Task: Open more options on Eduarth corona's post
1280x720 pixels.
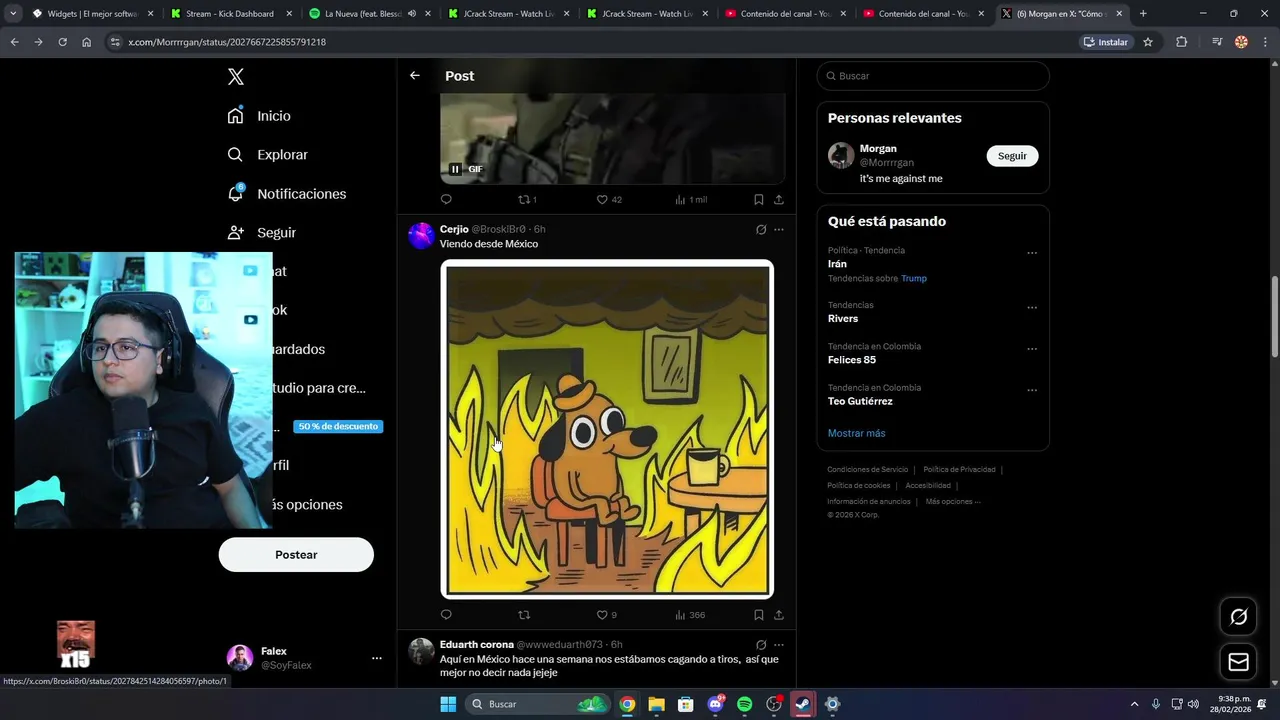Action: point(779,645)
